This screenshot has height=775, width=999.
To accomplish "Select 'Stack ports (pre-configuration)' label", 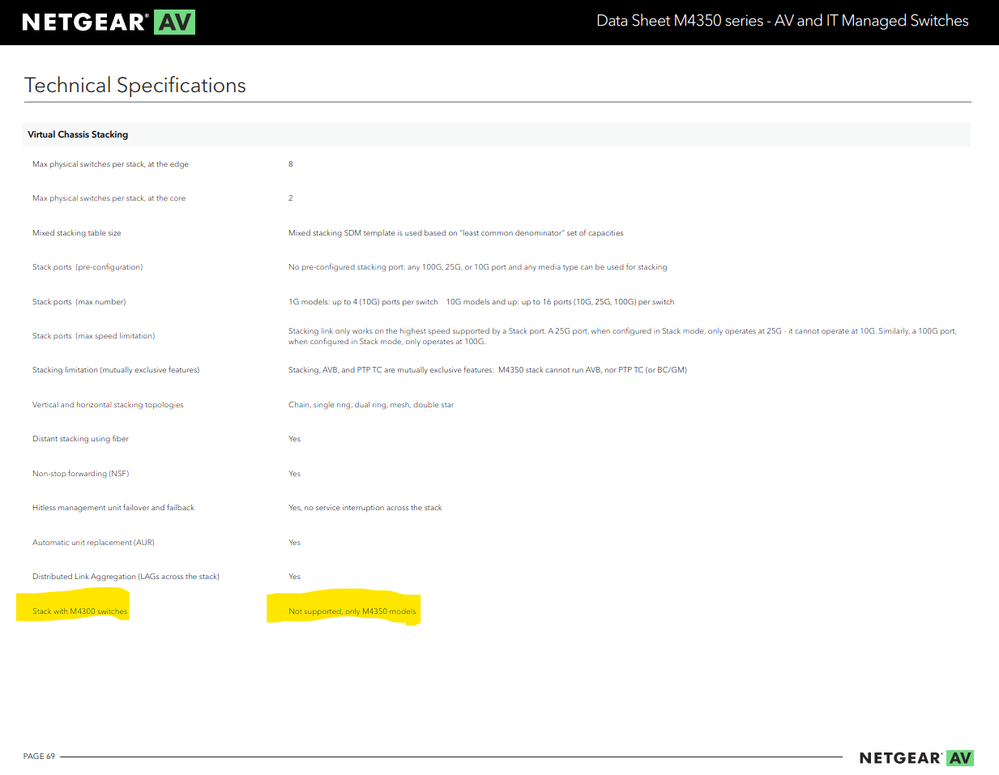I will click(87, 267).
